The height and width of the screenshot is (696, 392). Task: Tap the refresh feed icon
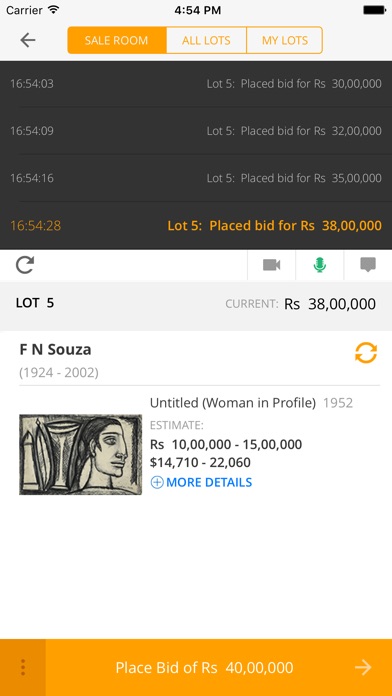point(25,265)
